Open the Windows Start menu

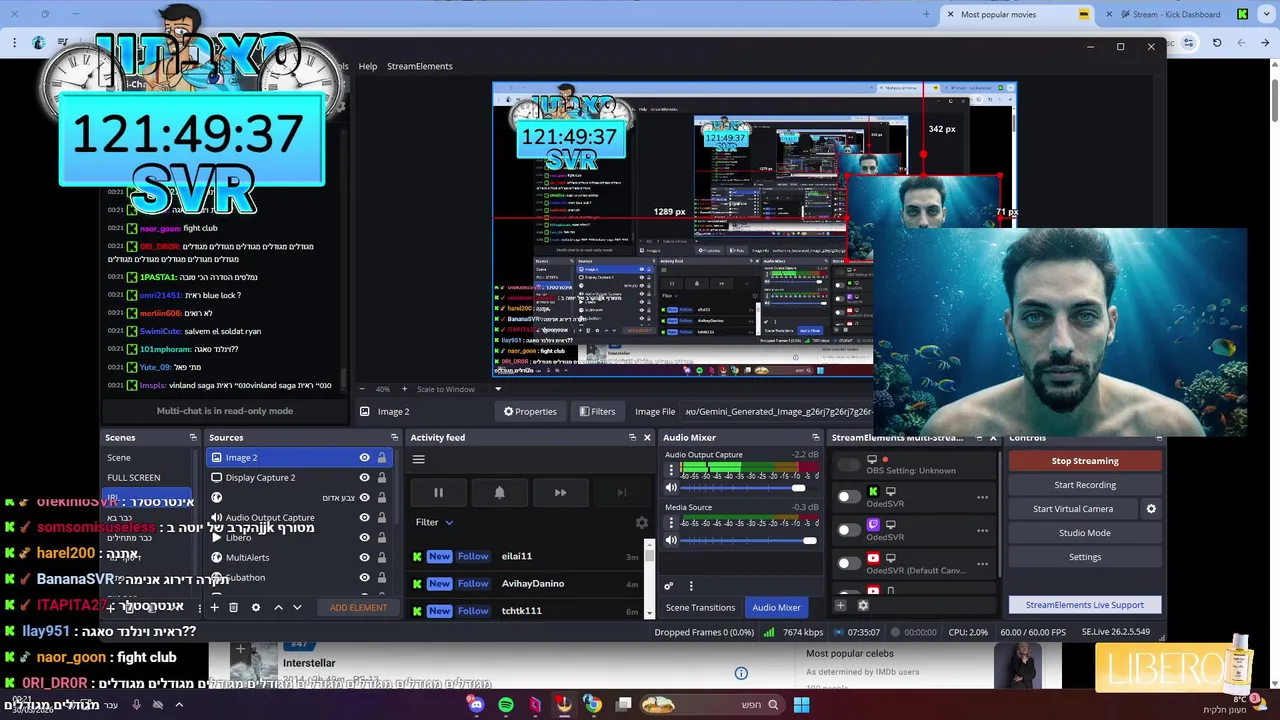(x=801, y=705)
